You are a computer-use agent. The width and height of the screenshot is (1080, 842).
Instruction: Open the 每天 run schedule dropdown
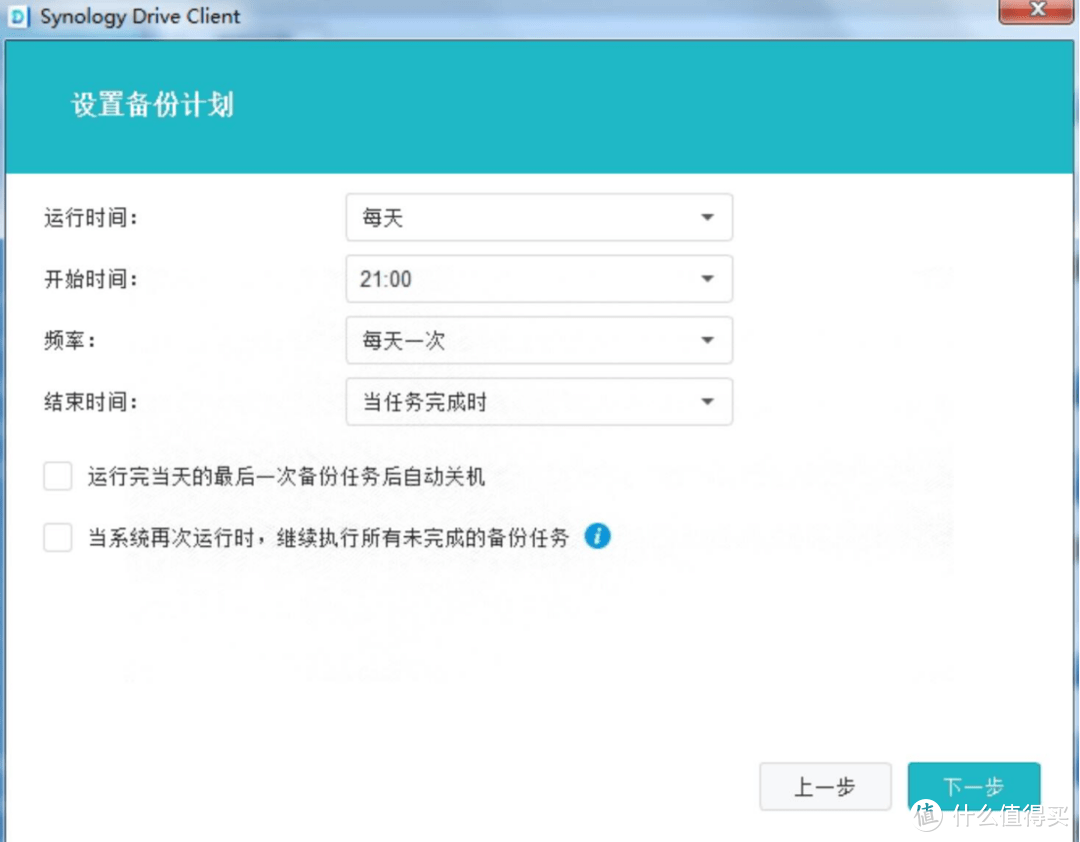tap(539, 217)
